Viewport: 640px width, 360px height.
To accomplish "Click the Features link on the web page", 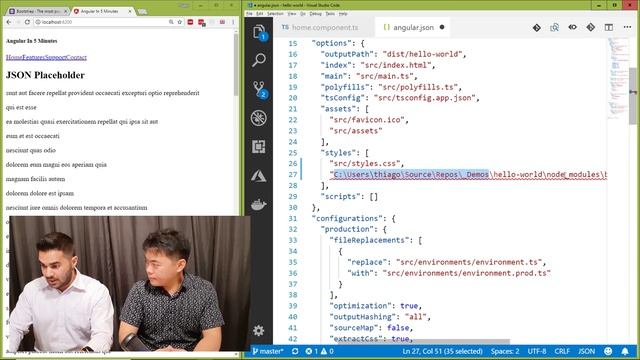I will (33, 57).
